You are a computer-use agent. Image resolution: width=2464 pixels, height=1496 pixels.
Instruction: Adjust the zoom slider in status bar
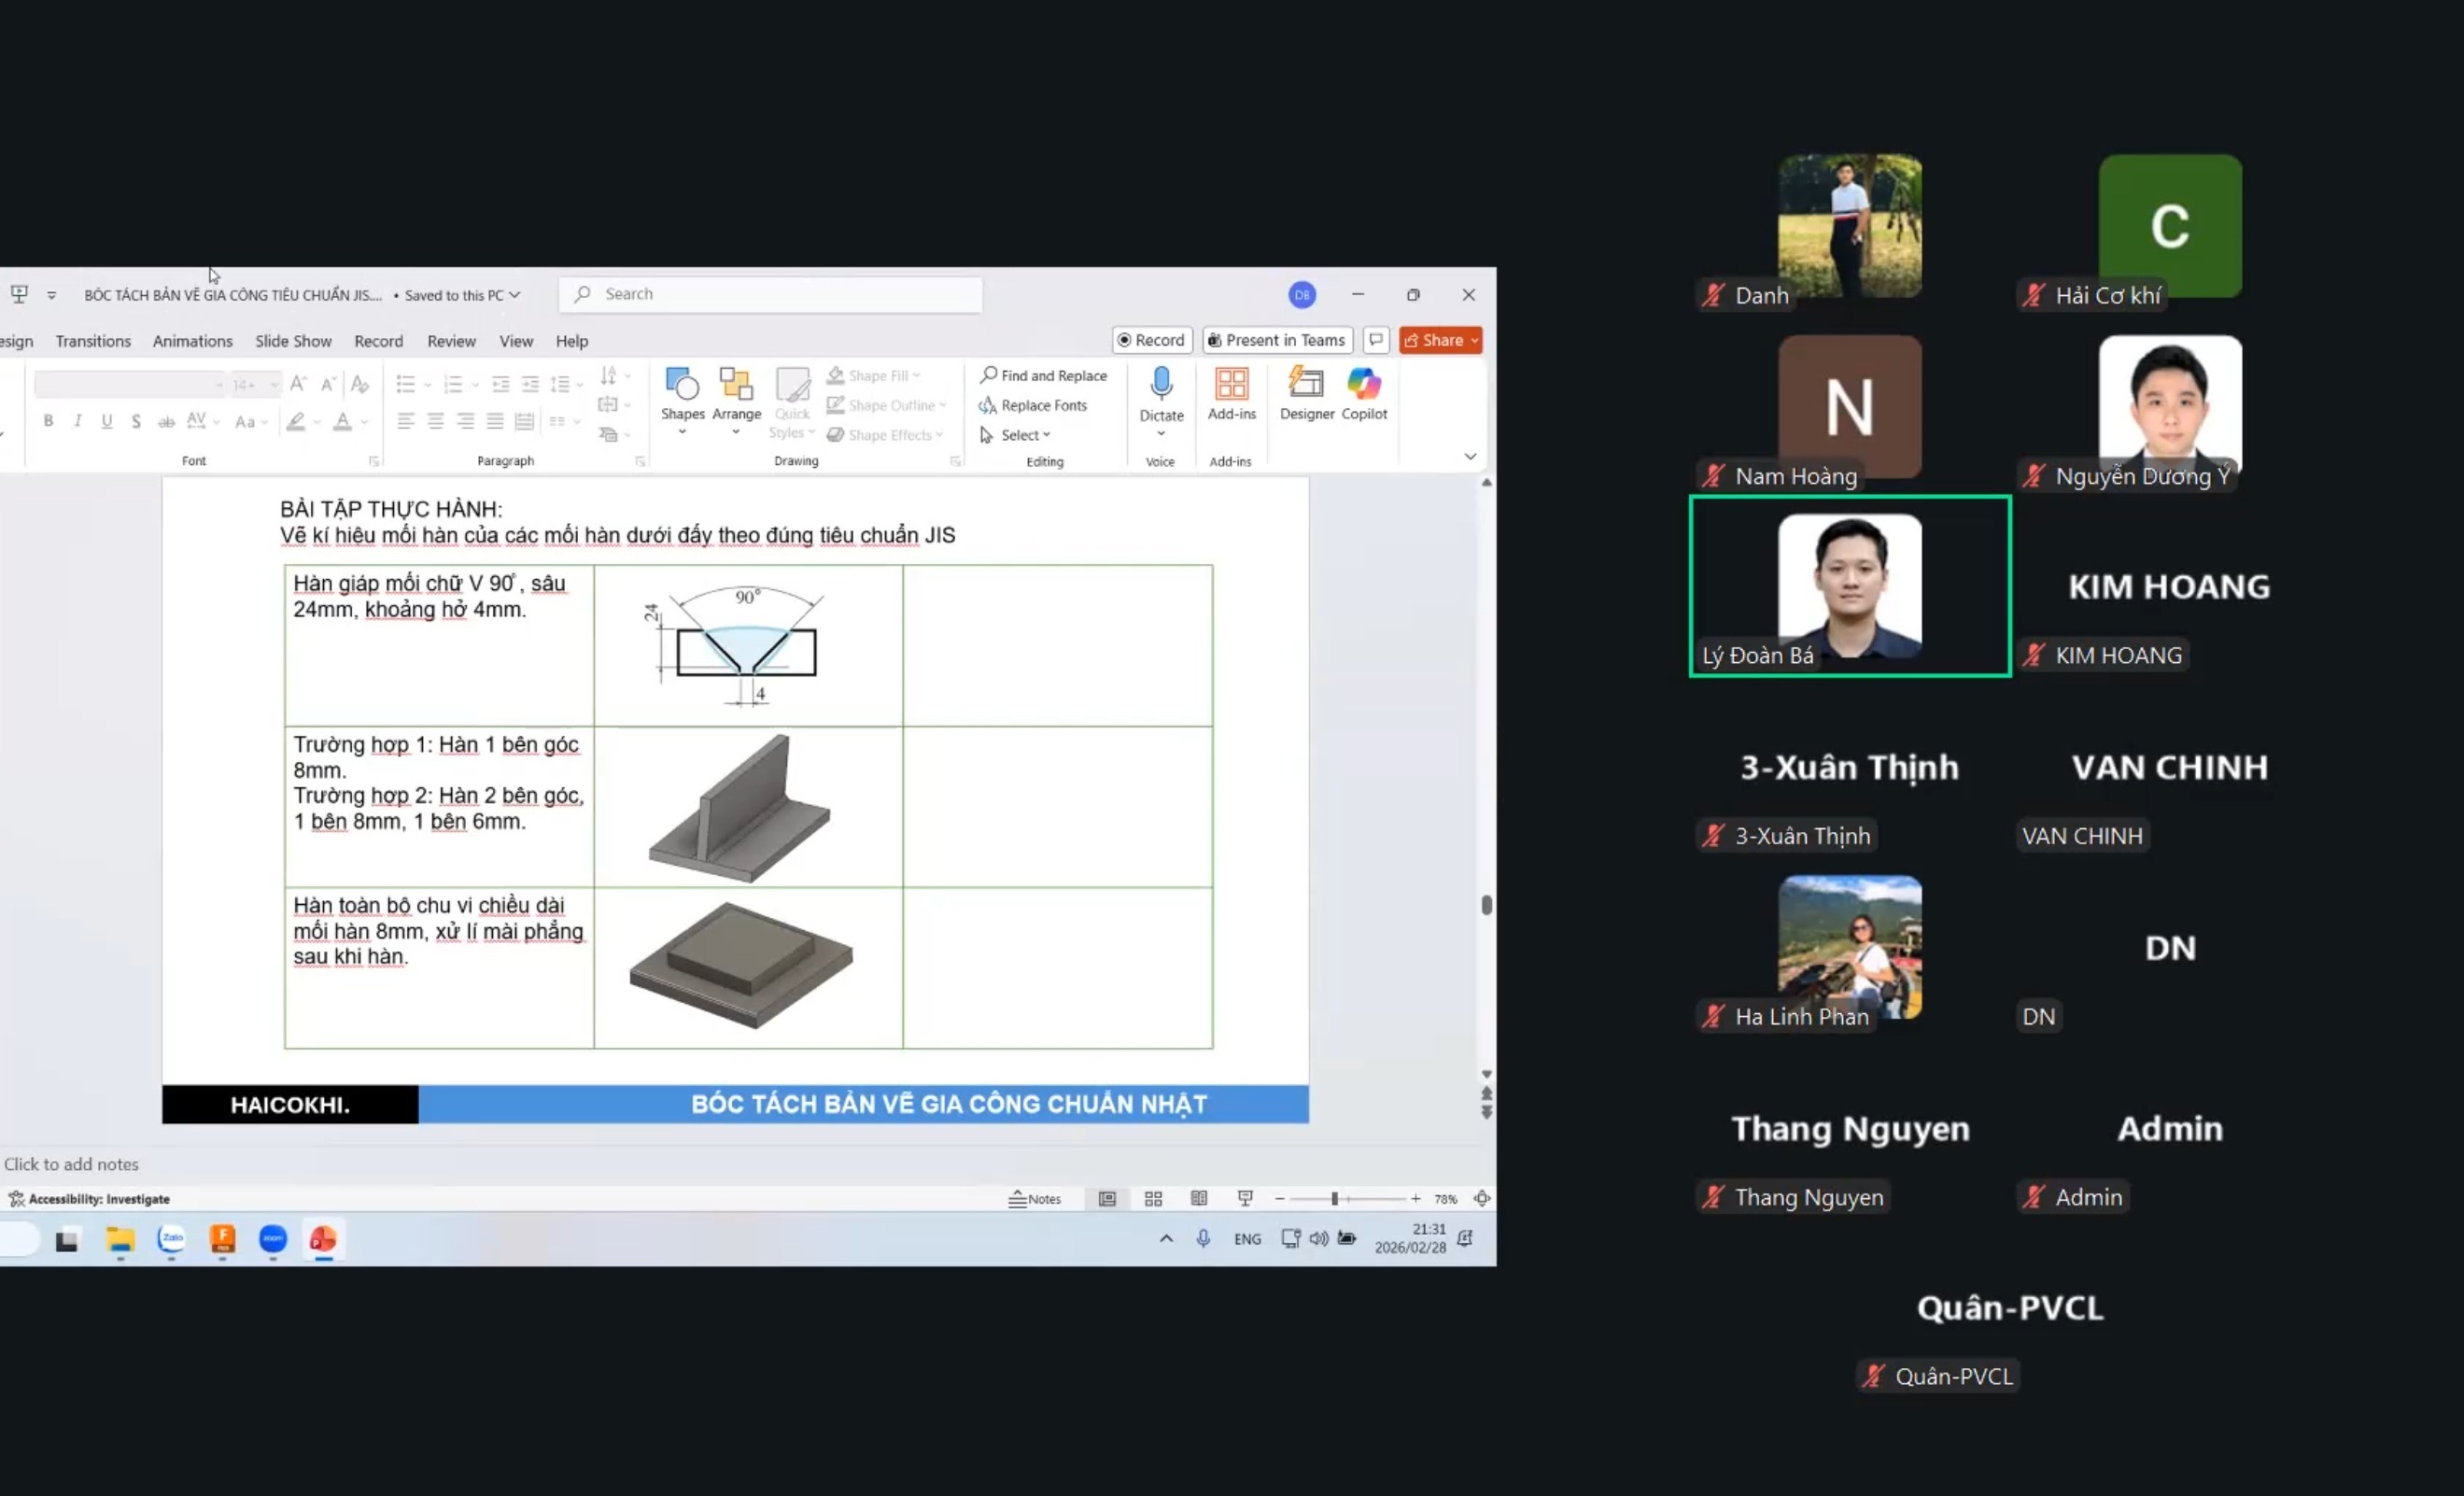coord(1334,1198)
